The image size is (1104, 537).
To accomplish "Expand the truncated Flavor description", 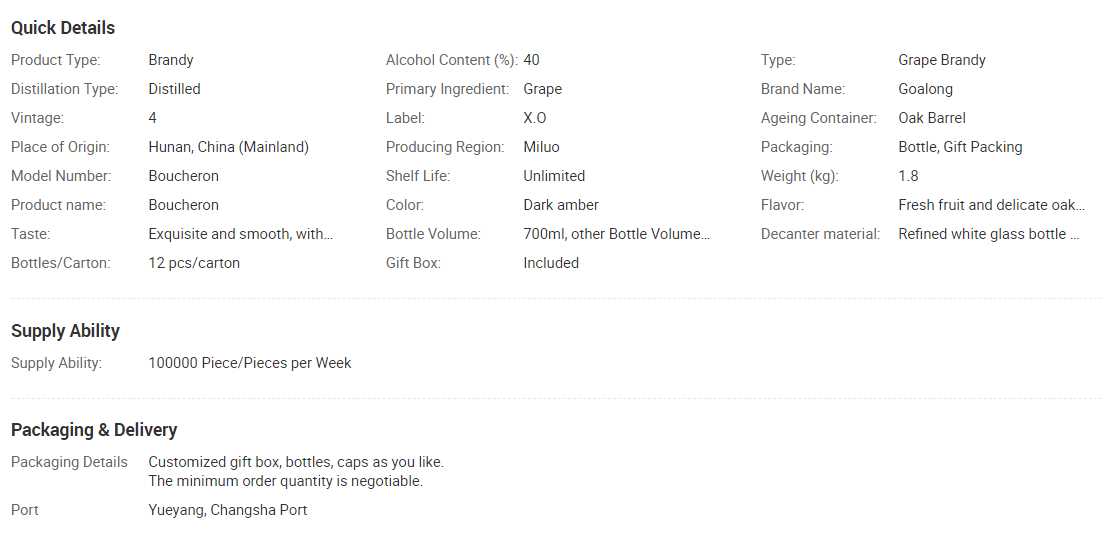I will pos(991,205).
